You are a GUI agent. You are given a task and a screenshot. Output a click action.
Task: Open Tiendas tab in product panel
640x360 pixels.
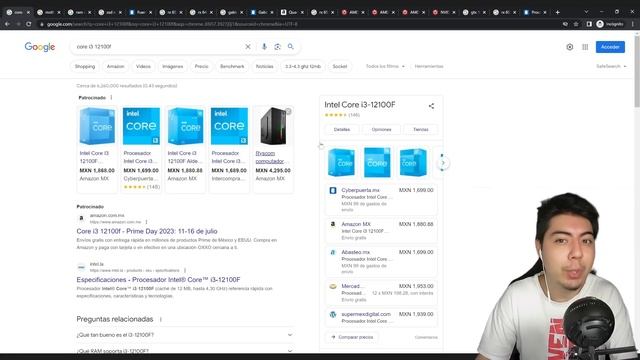(421, 129)
